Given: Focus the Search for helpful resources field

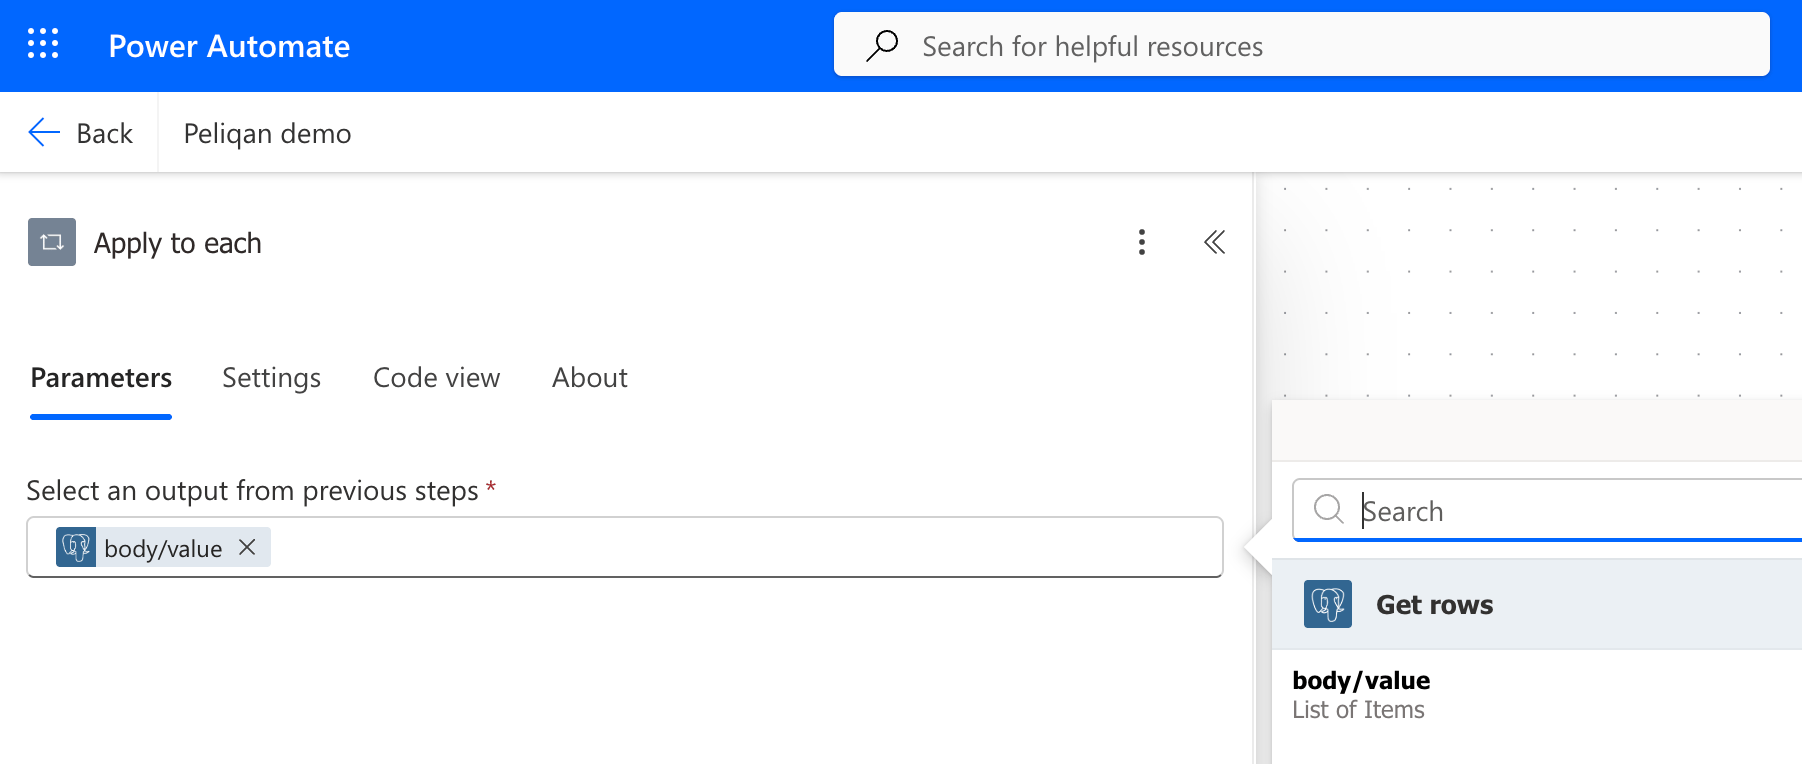Looking at the screenshot, I should coord(1302,45).
